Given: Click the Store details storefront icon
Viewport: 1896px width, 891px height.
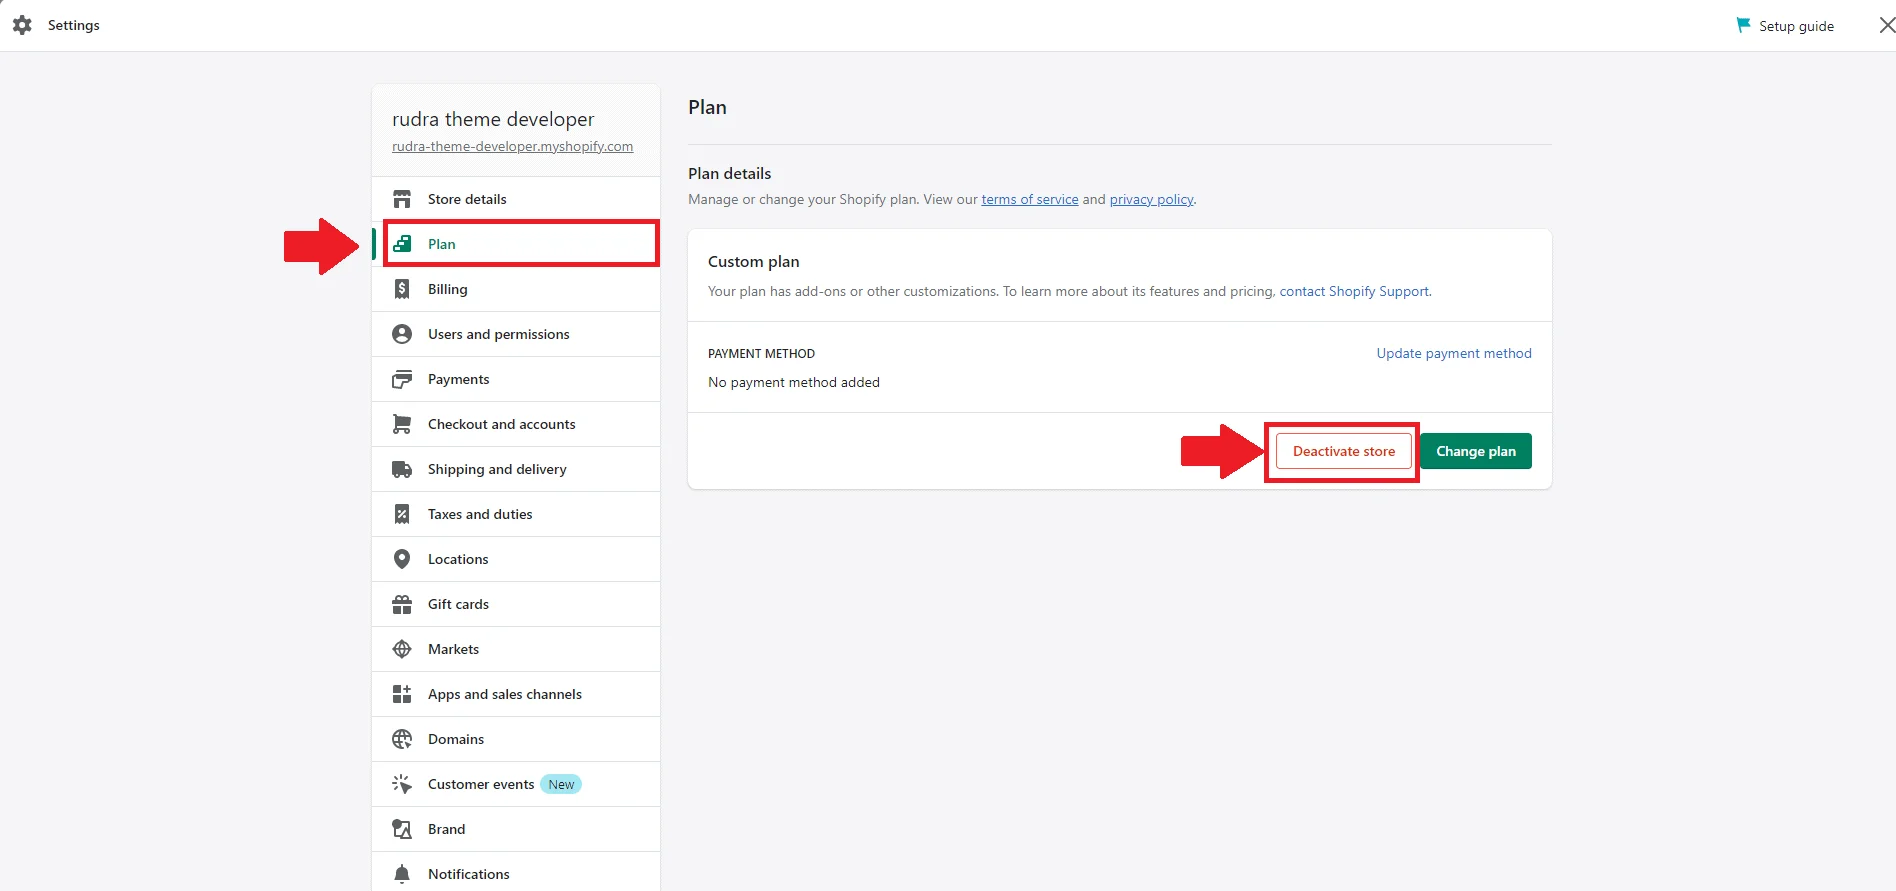Looking at the screenshot, I should pyautogui.click(x=402, y=199).
